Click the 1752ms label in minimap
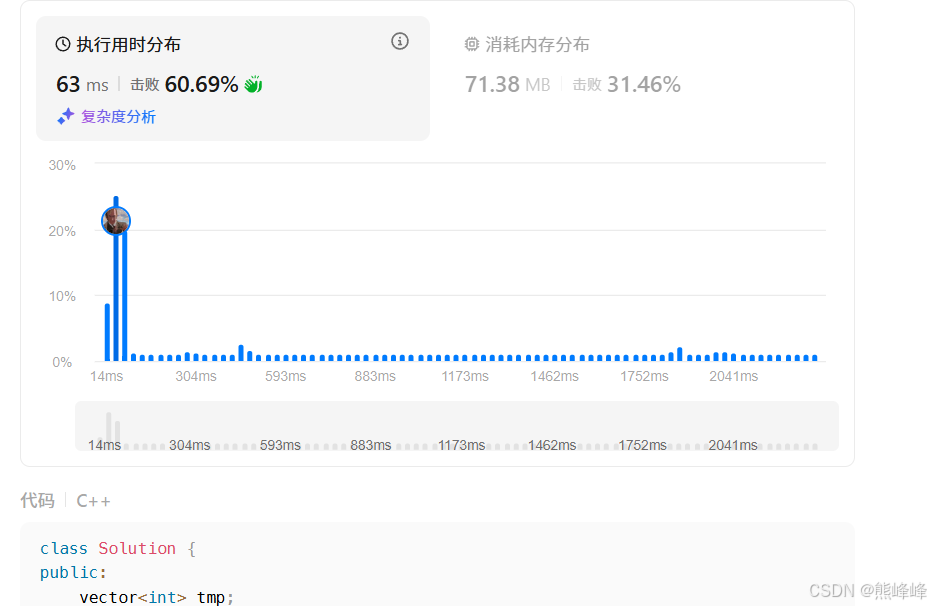This screenshot has height=606, width=931. pyautogui.click(x=642, y=445)
